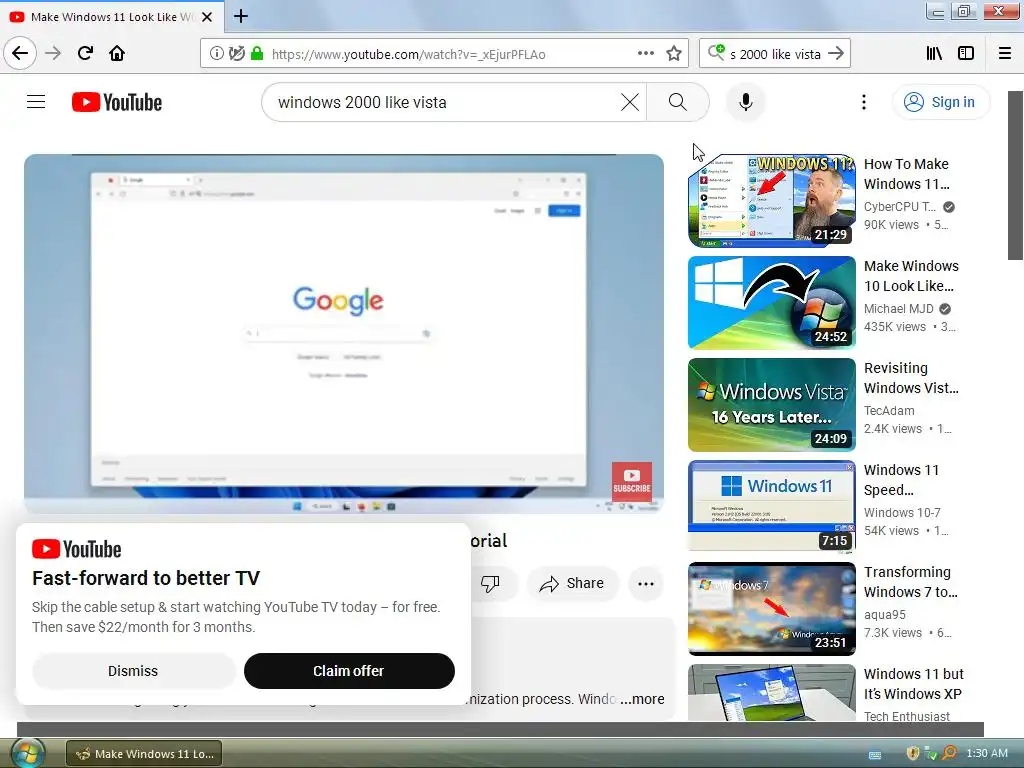
Task: Open aqua95 channel name
Action: click(x=884, y=615)
